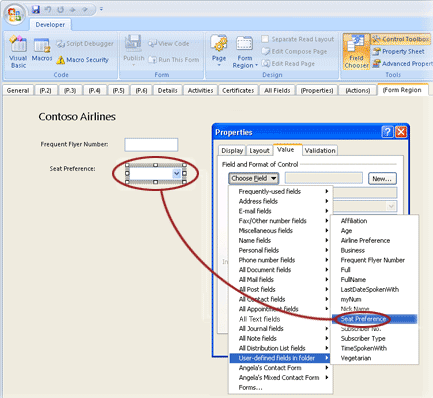Screen dimensions: 433x398
Task: Open the Control Toolbox
Action: point(401,39)
